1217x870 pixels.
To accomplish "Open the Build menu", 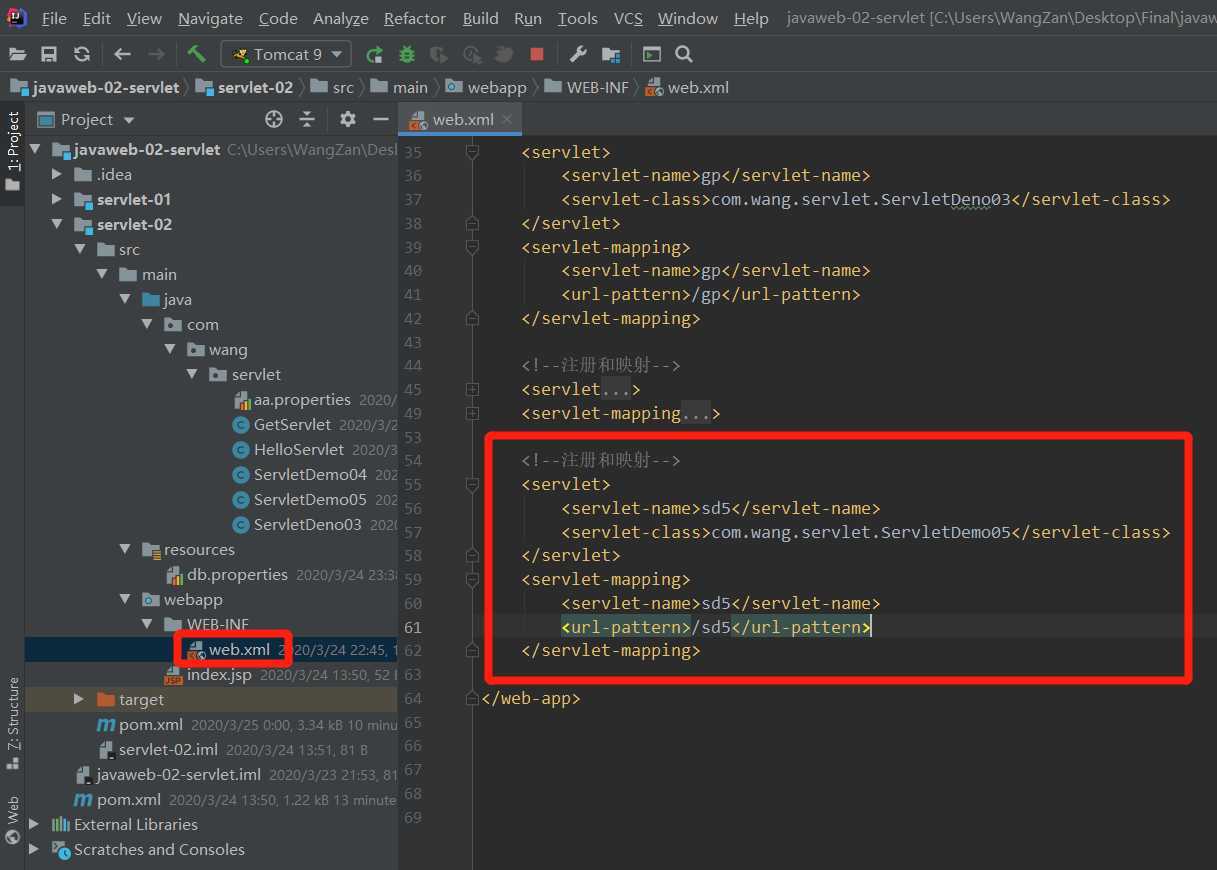I will [x=481, y=19].
